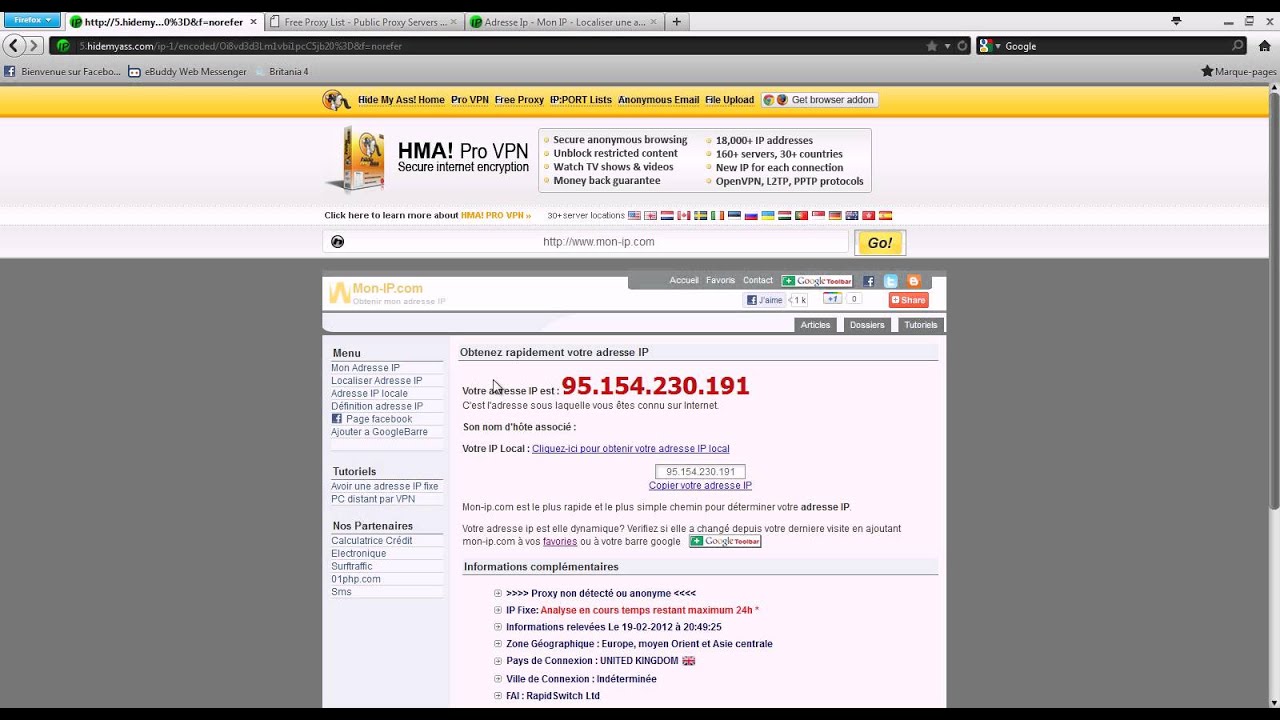Open the Contact link in Mon-IP header
The image size is (1280, 720).
click(x=758, y=281)
